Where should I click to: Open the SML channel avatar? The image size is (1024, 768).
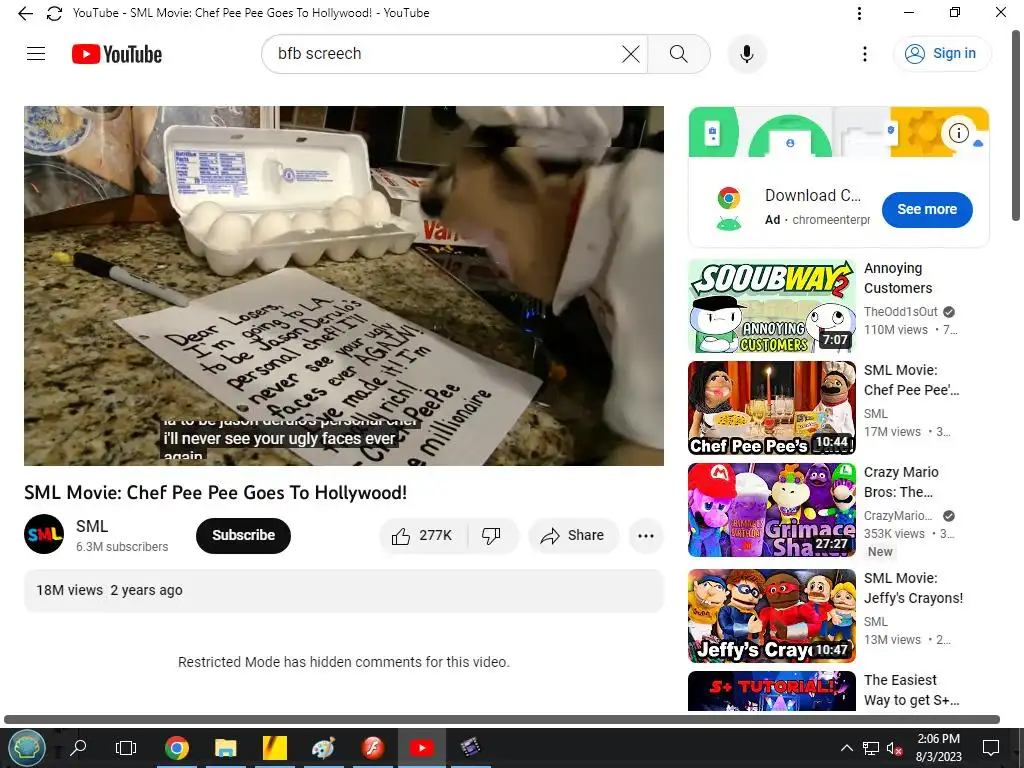coord(44,534)
